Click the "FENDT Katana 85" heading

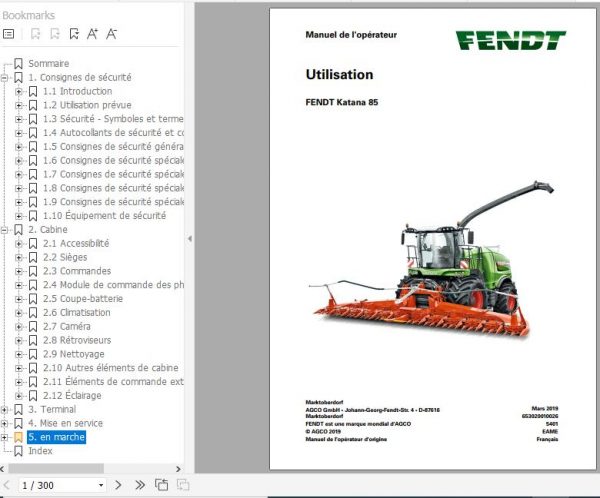click(342, 102)
